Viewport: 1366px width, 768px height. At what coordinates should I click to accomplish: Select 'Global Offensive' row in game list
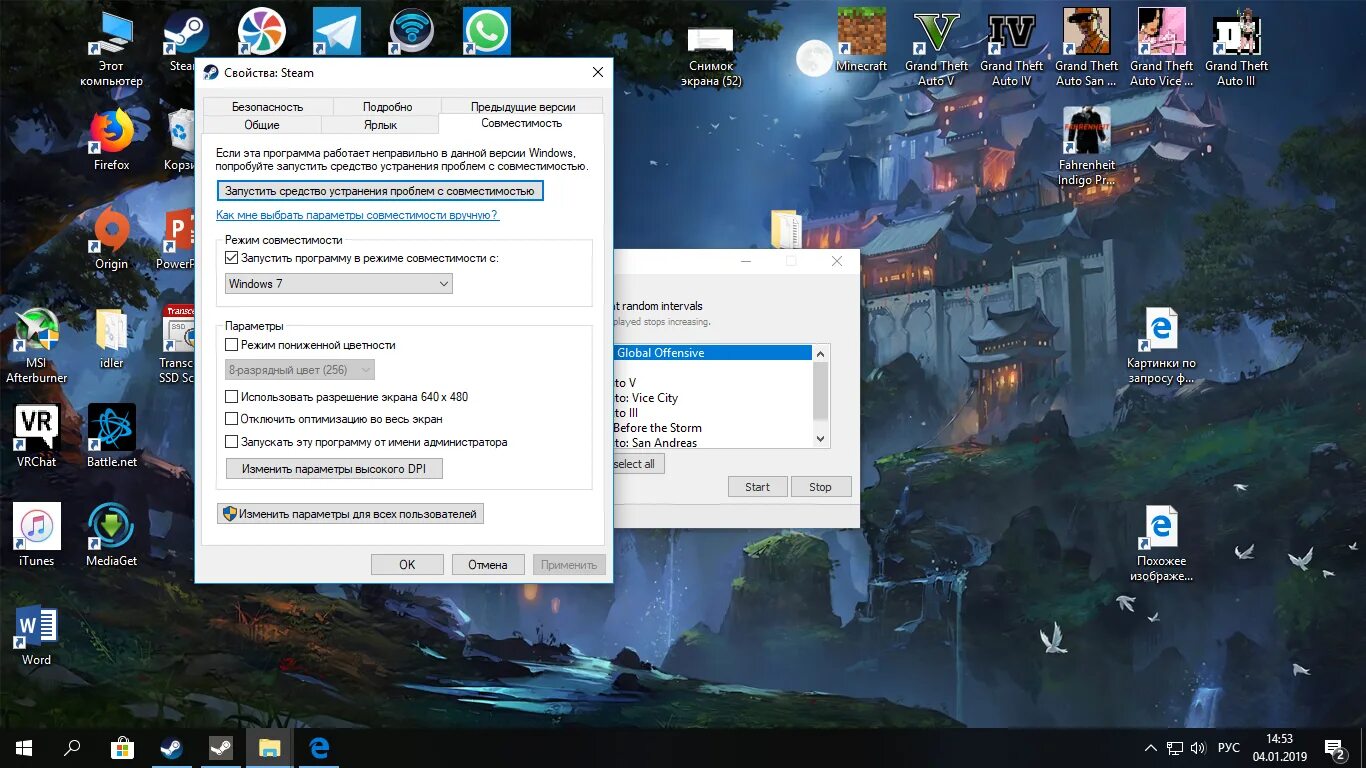tap(712, 353)
